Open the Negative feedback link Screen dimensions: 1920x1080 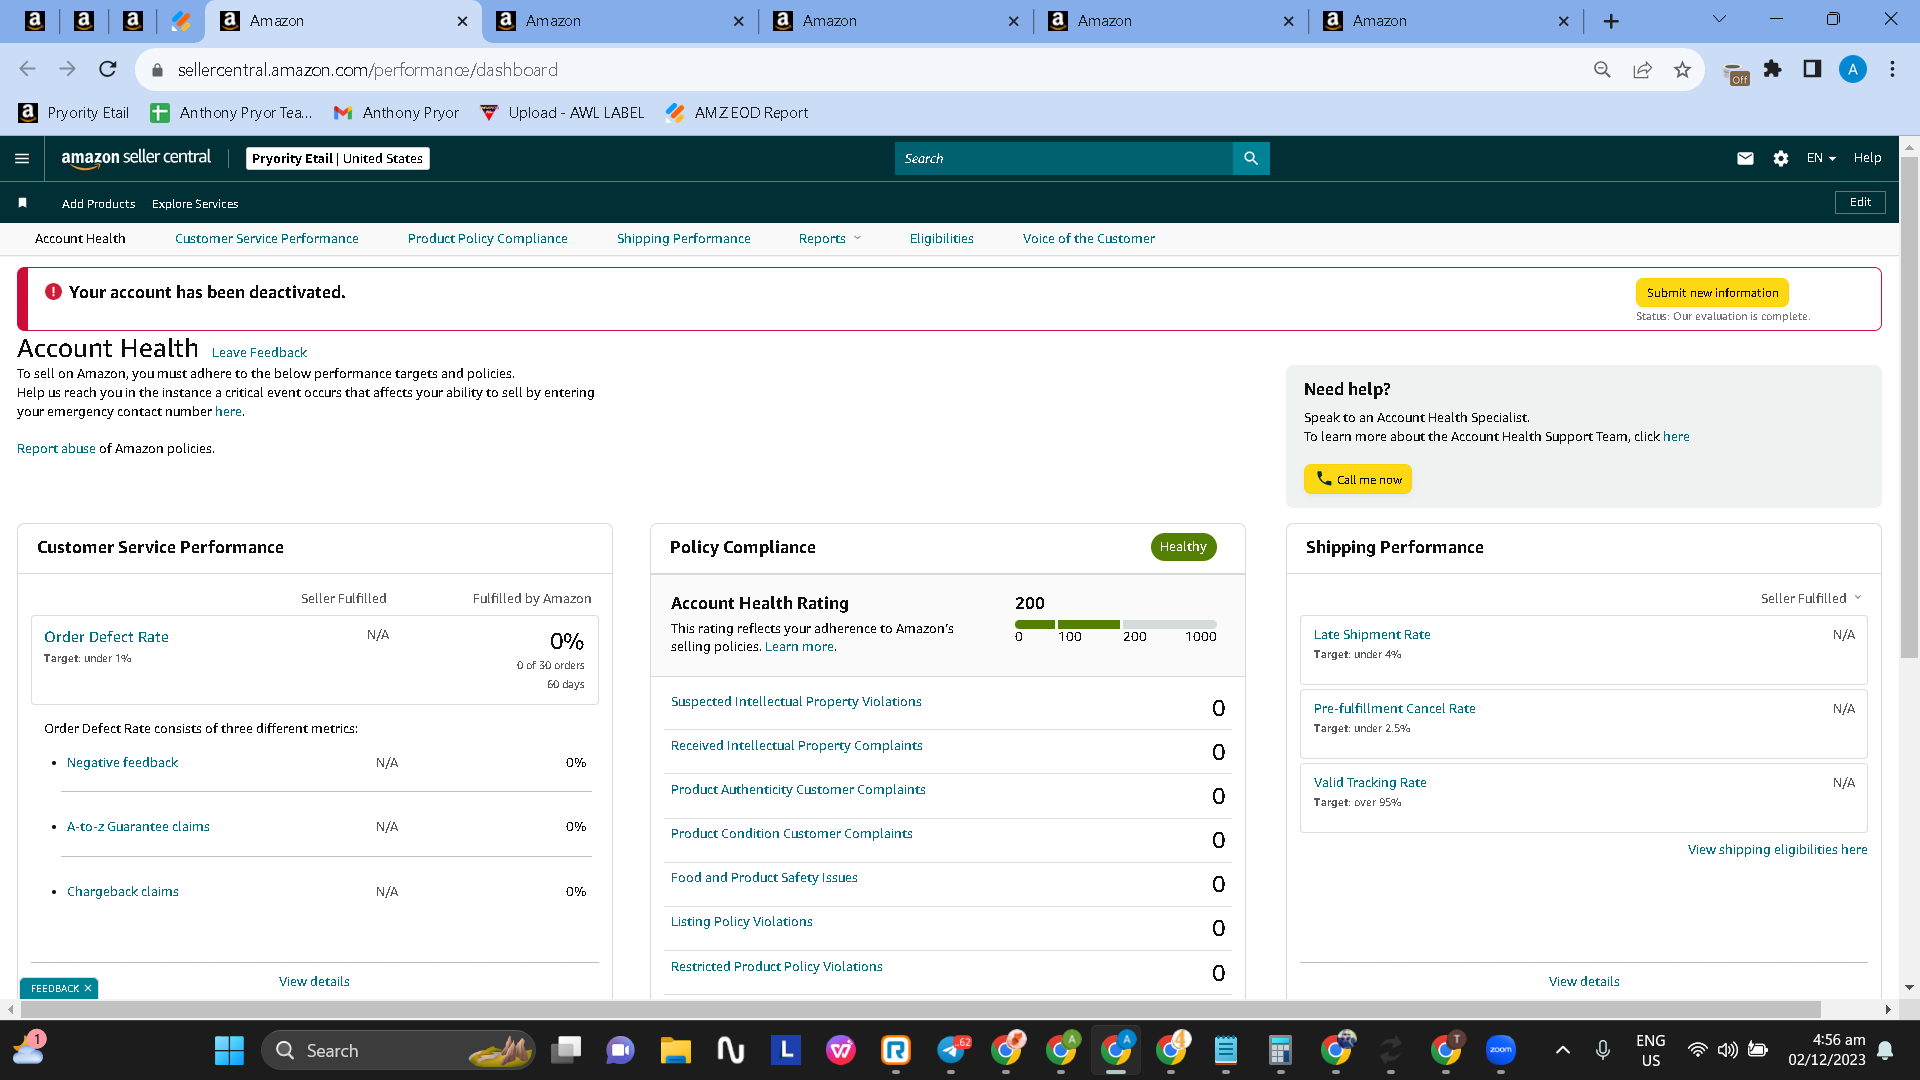tap(122, 763)
